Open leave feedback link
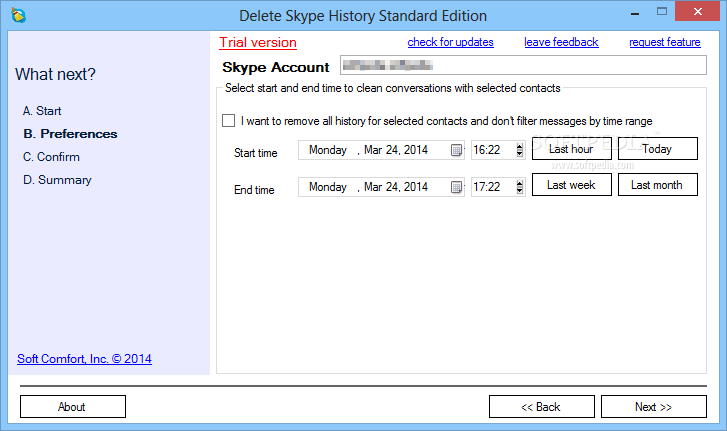Screen dimensions: 727x431 (561, 42)
